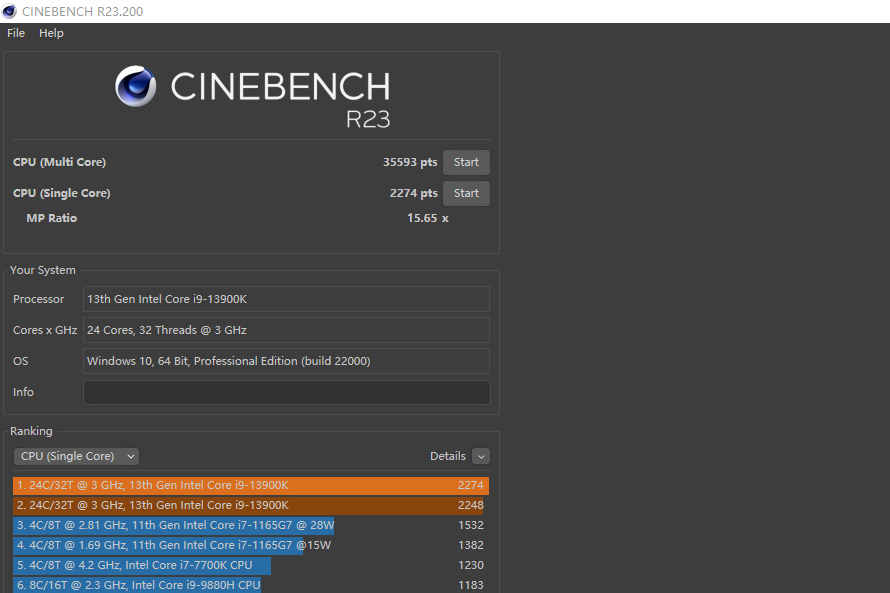
Task: Click the Cinebench title bar app icon
Action: [x=9, y=11]
